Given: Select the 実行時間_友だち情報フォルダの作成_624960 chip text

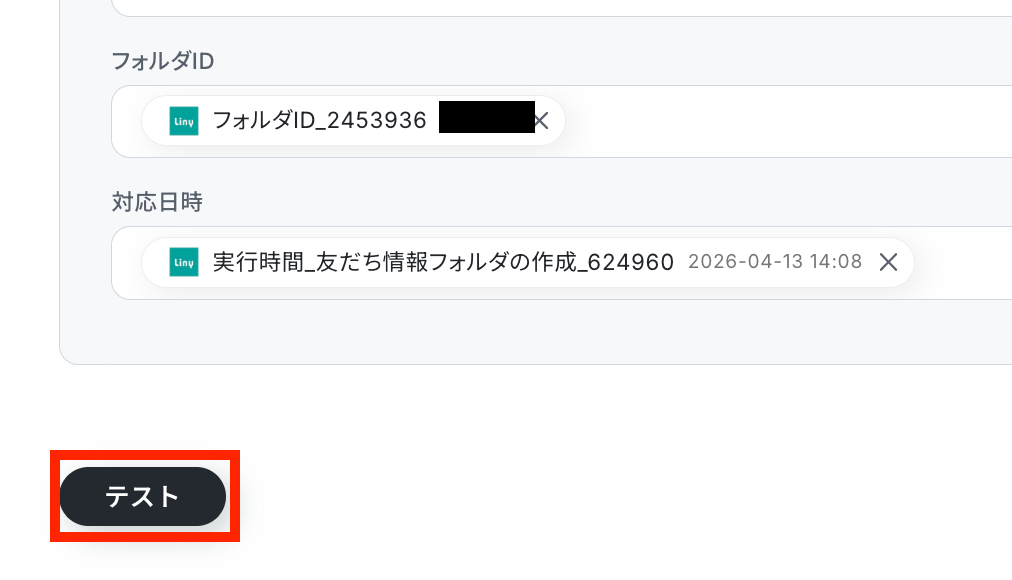Looking at the screenshot, I should (443, 262).
